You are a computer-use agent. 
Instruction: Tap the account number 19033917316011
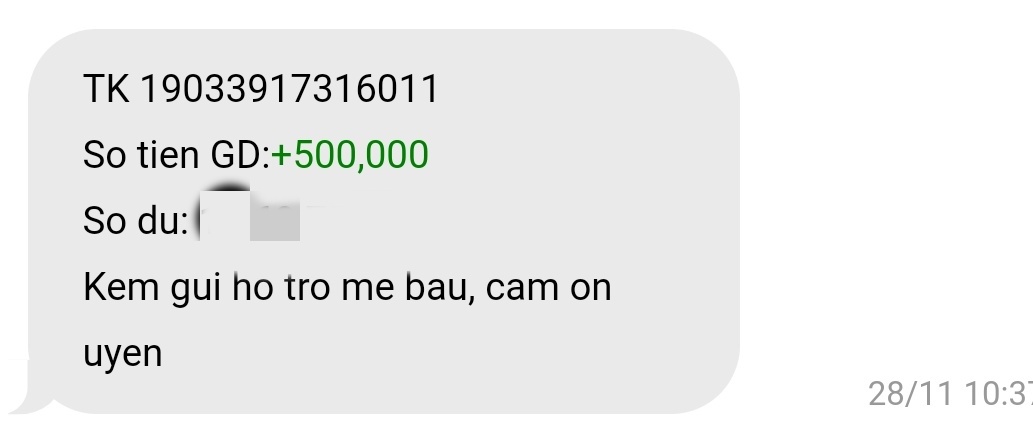tap(289, 89)
